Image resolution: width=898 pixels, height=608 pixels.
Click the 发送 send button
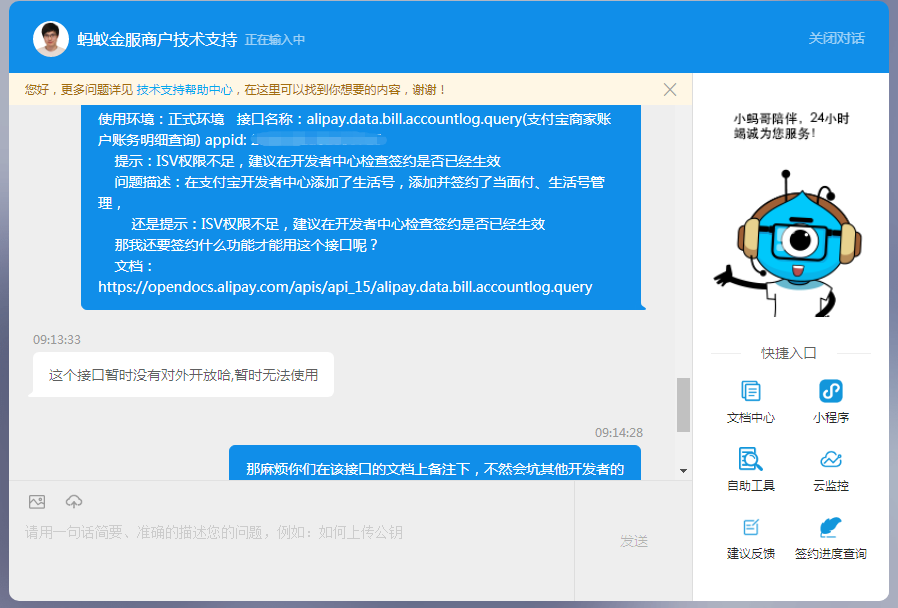pos(633,541)
